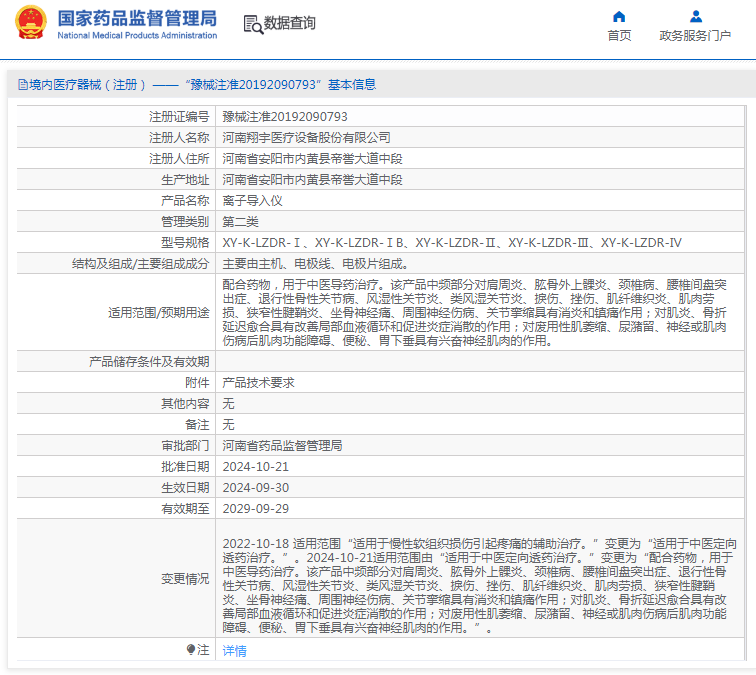Click the 生效日期 label

point(185,487)
